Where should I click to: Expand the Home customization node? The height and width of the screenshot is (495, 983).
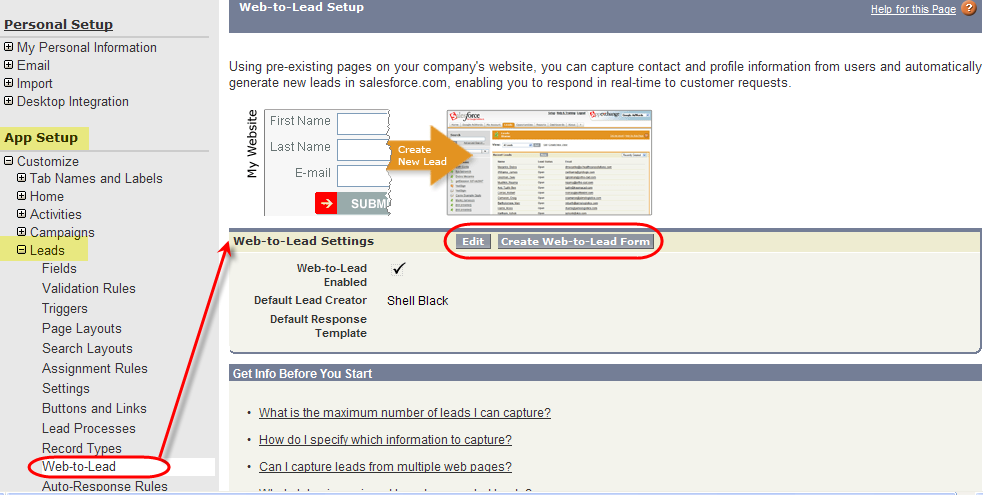[22, 196]
